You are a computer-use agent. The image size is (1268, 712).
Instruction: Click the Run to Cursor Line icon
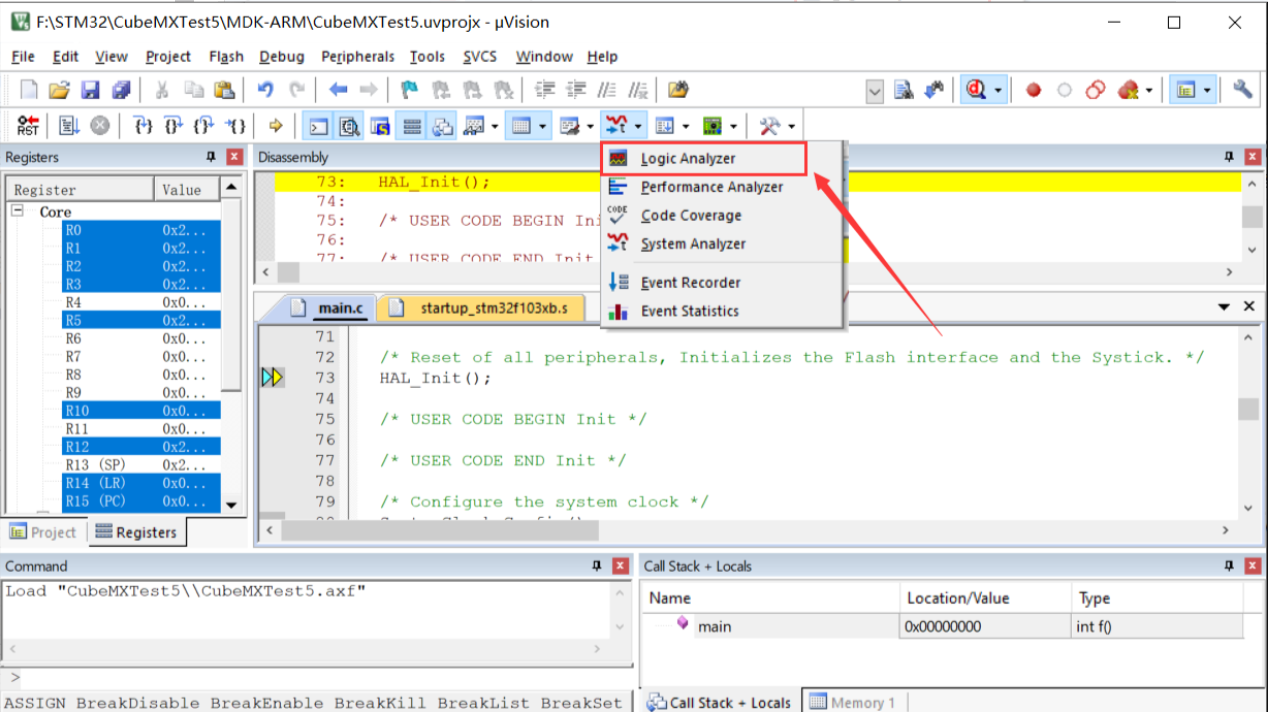(235, 126)
